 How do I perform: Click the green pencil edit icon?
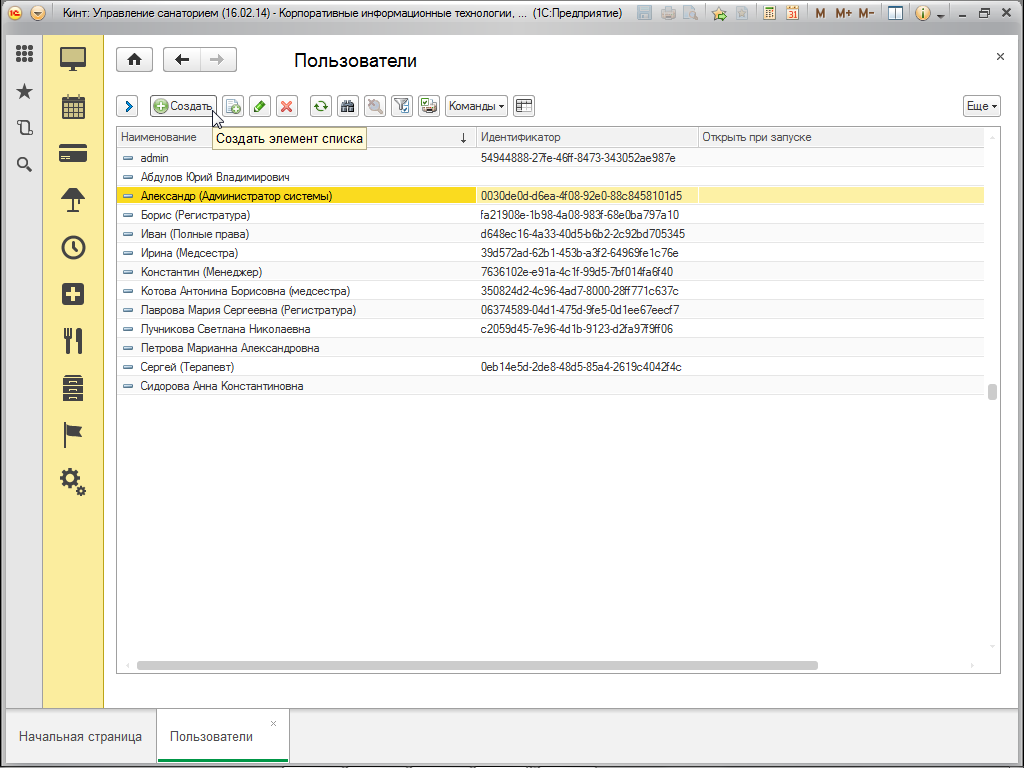[259, 106]
